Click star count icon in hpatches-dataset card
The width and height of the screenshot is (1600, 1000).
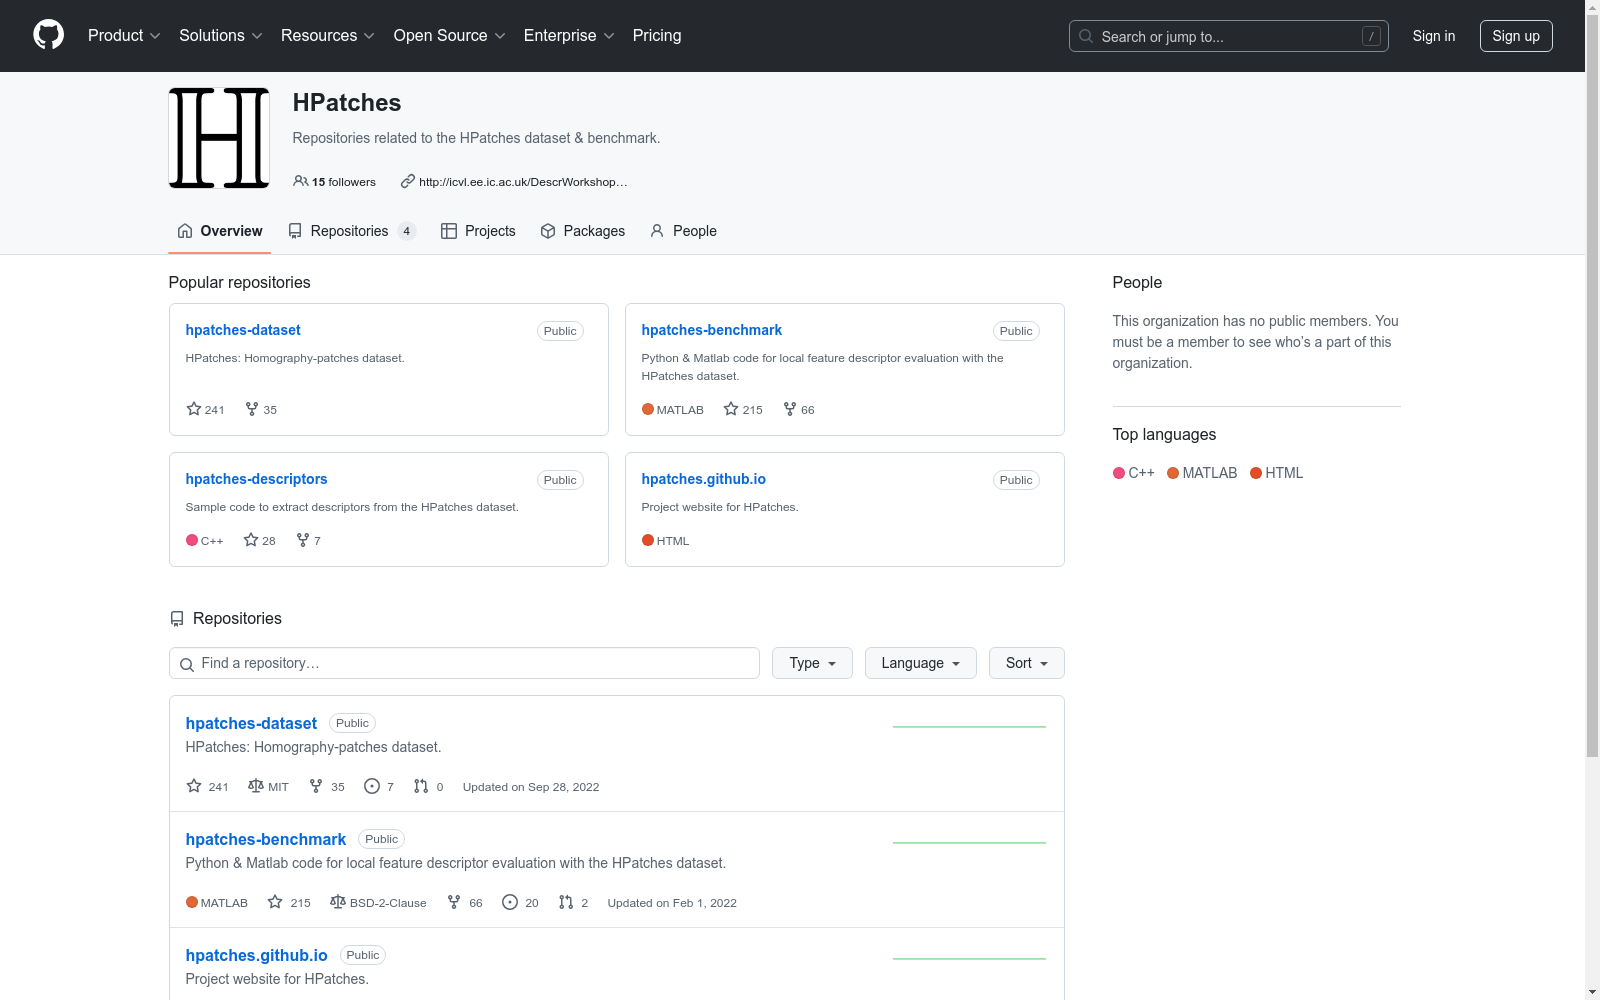click(194, 409)
